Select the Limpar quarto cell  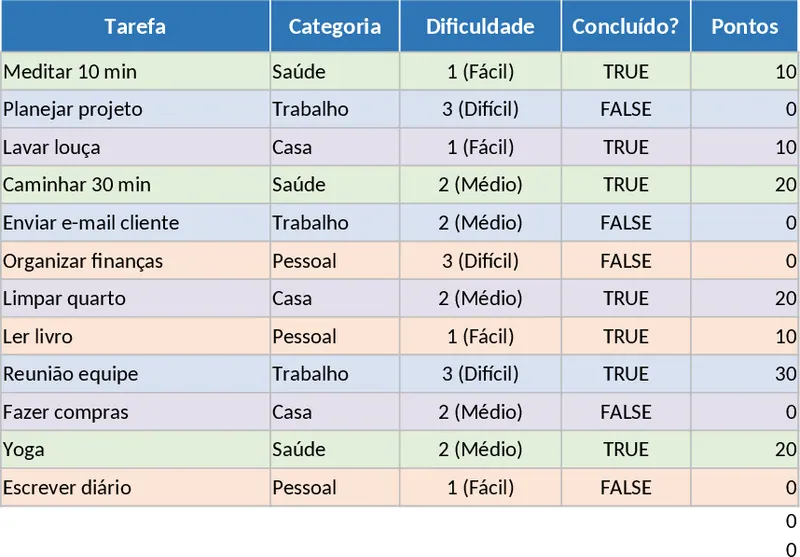(135, 299)
